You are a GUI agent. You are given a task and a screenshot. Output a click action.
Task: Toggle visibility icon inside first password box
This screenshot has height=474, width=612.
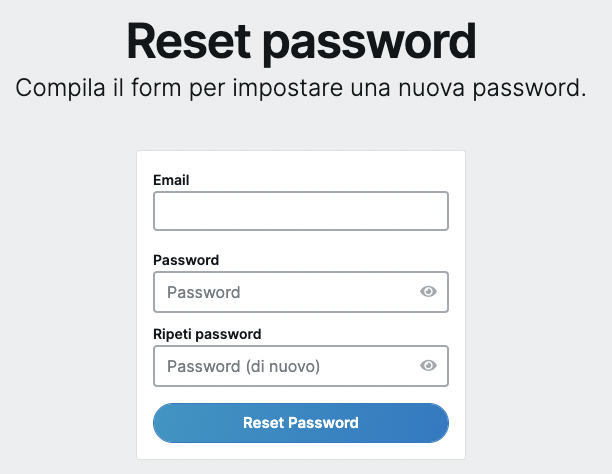coord(428,291)
